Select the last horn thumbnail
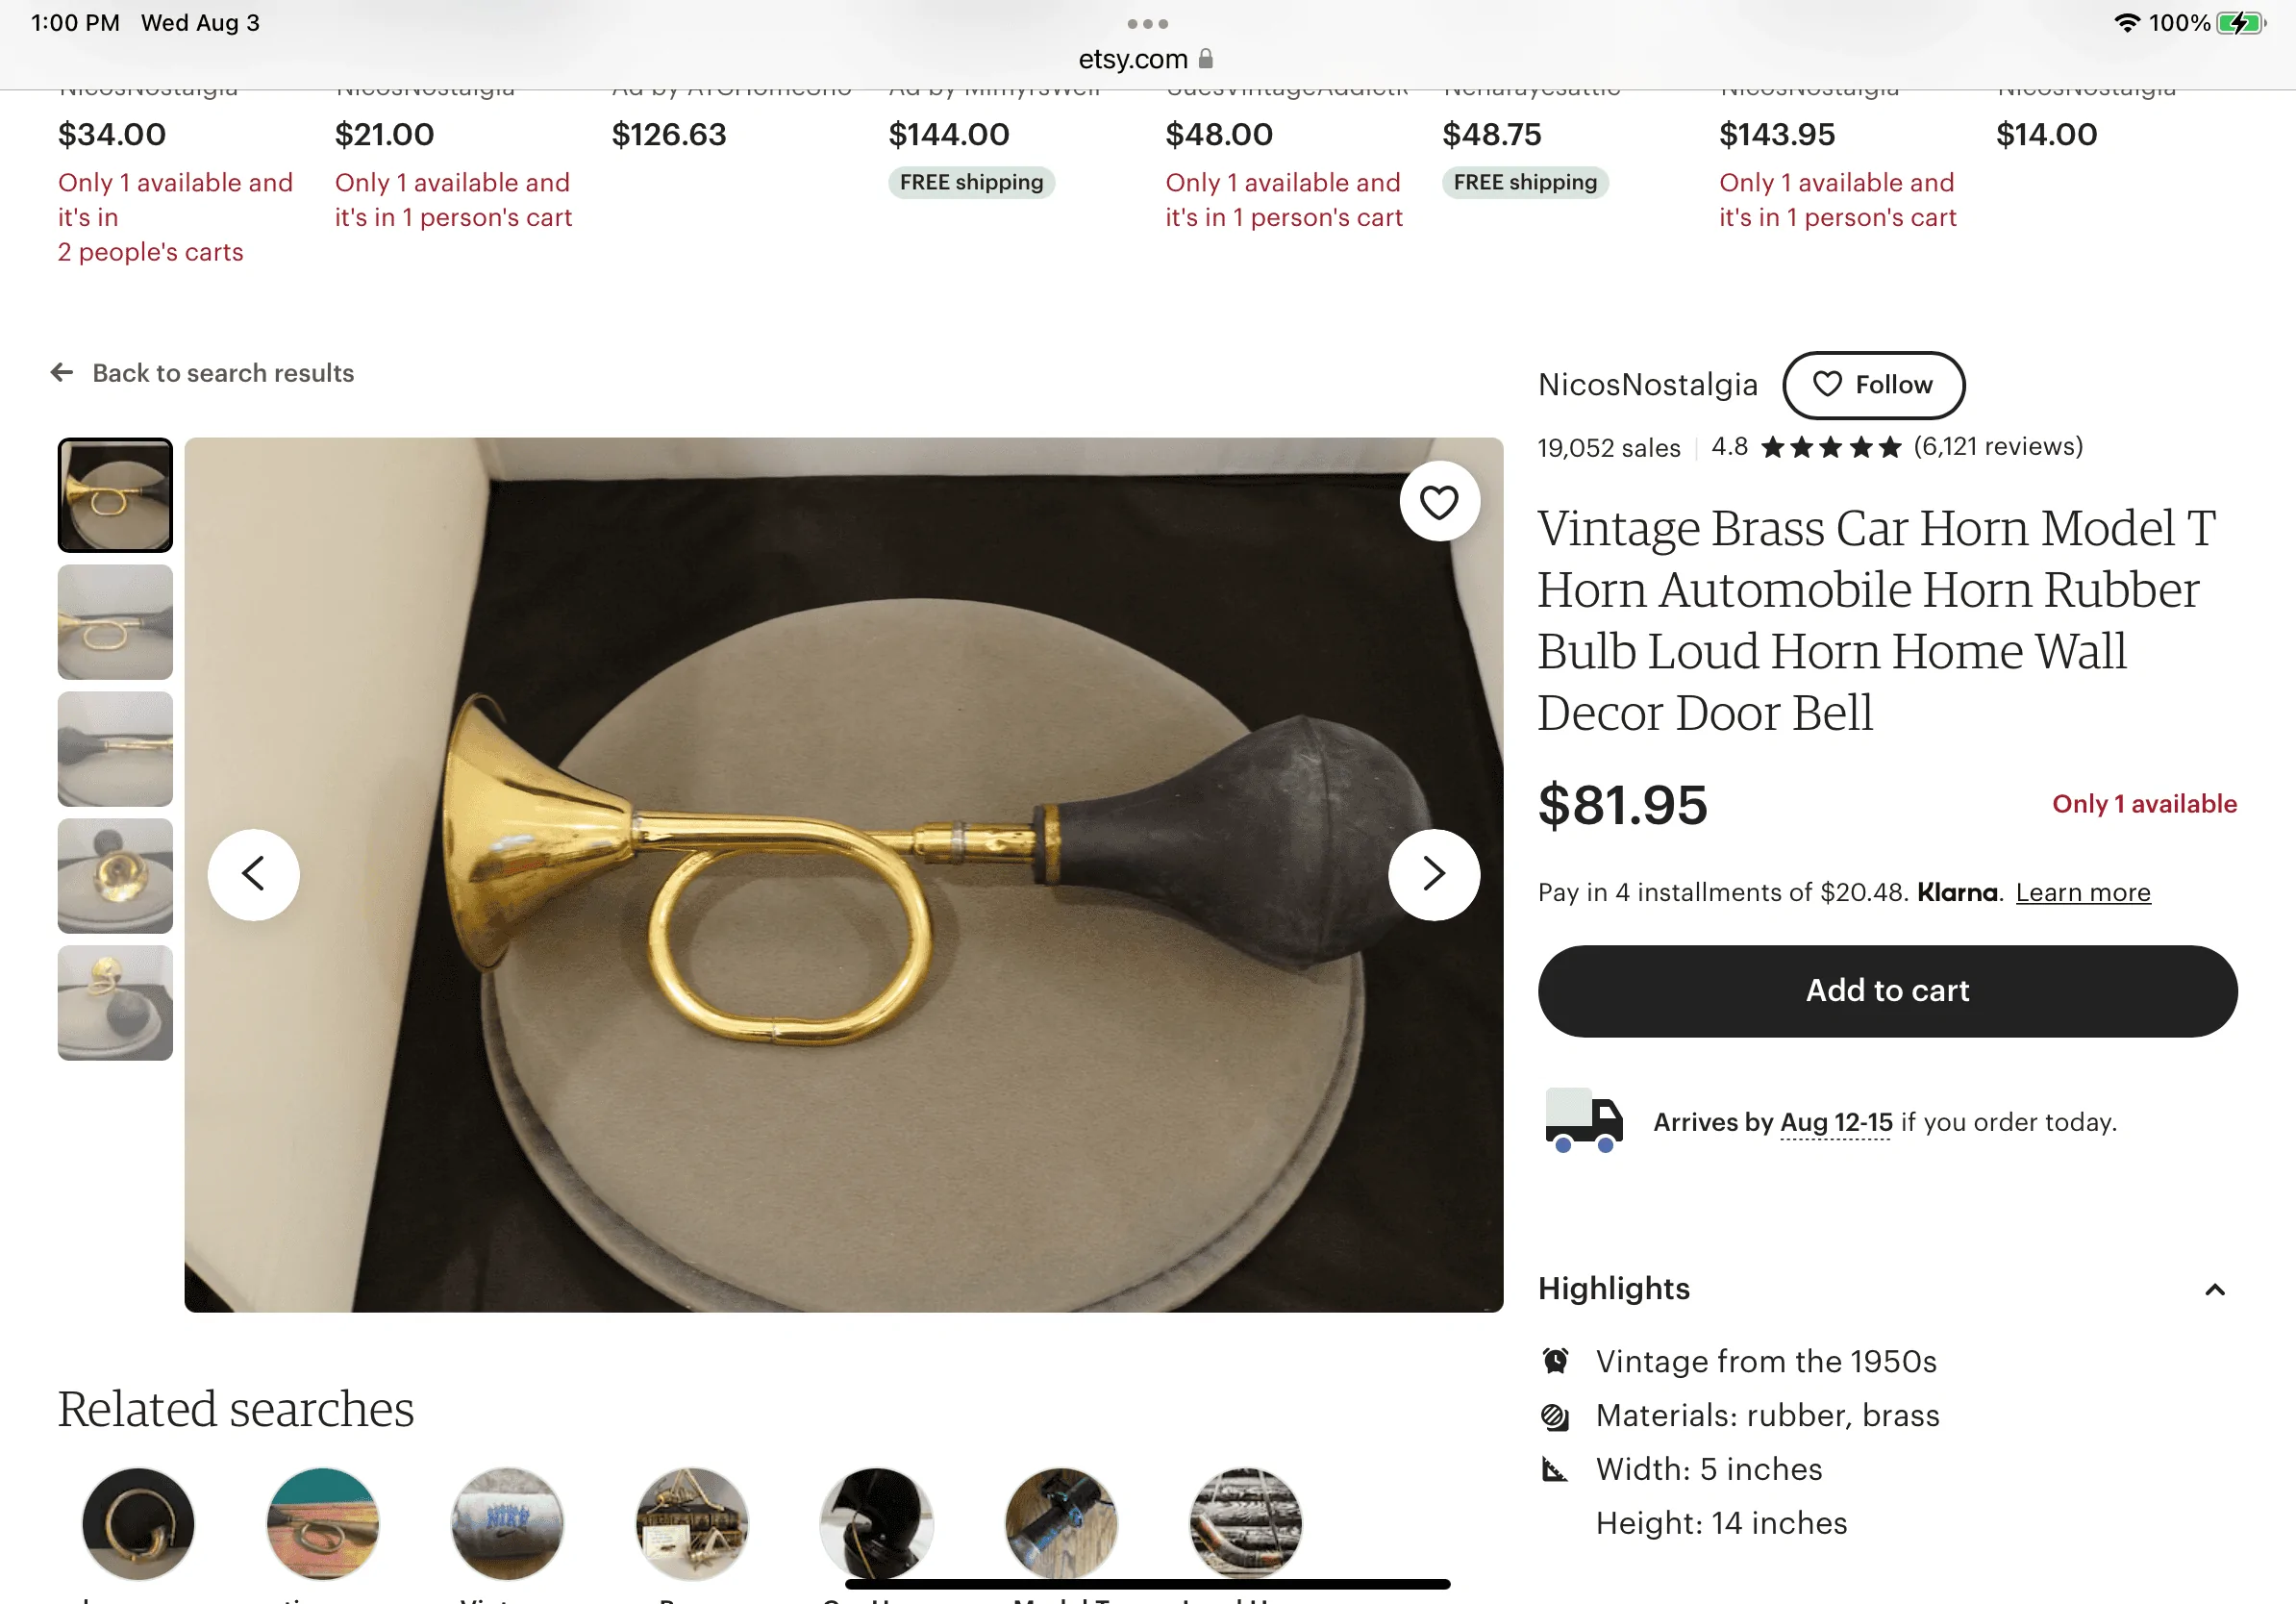2296x1604 pixels. click(115, 1002)
